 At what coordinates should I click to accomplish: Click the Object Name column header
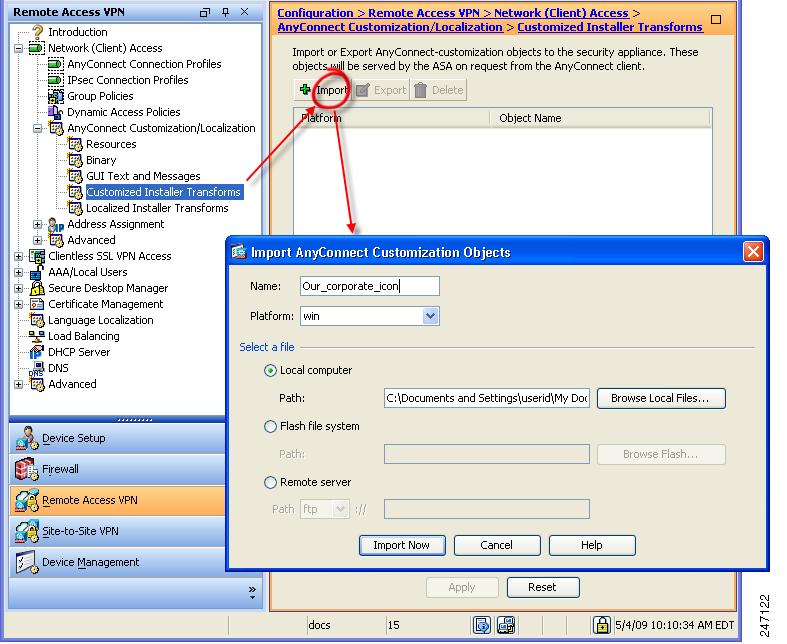(x=600, y=118)
